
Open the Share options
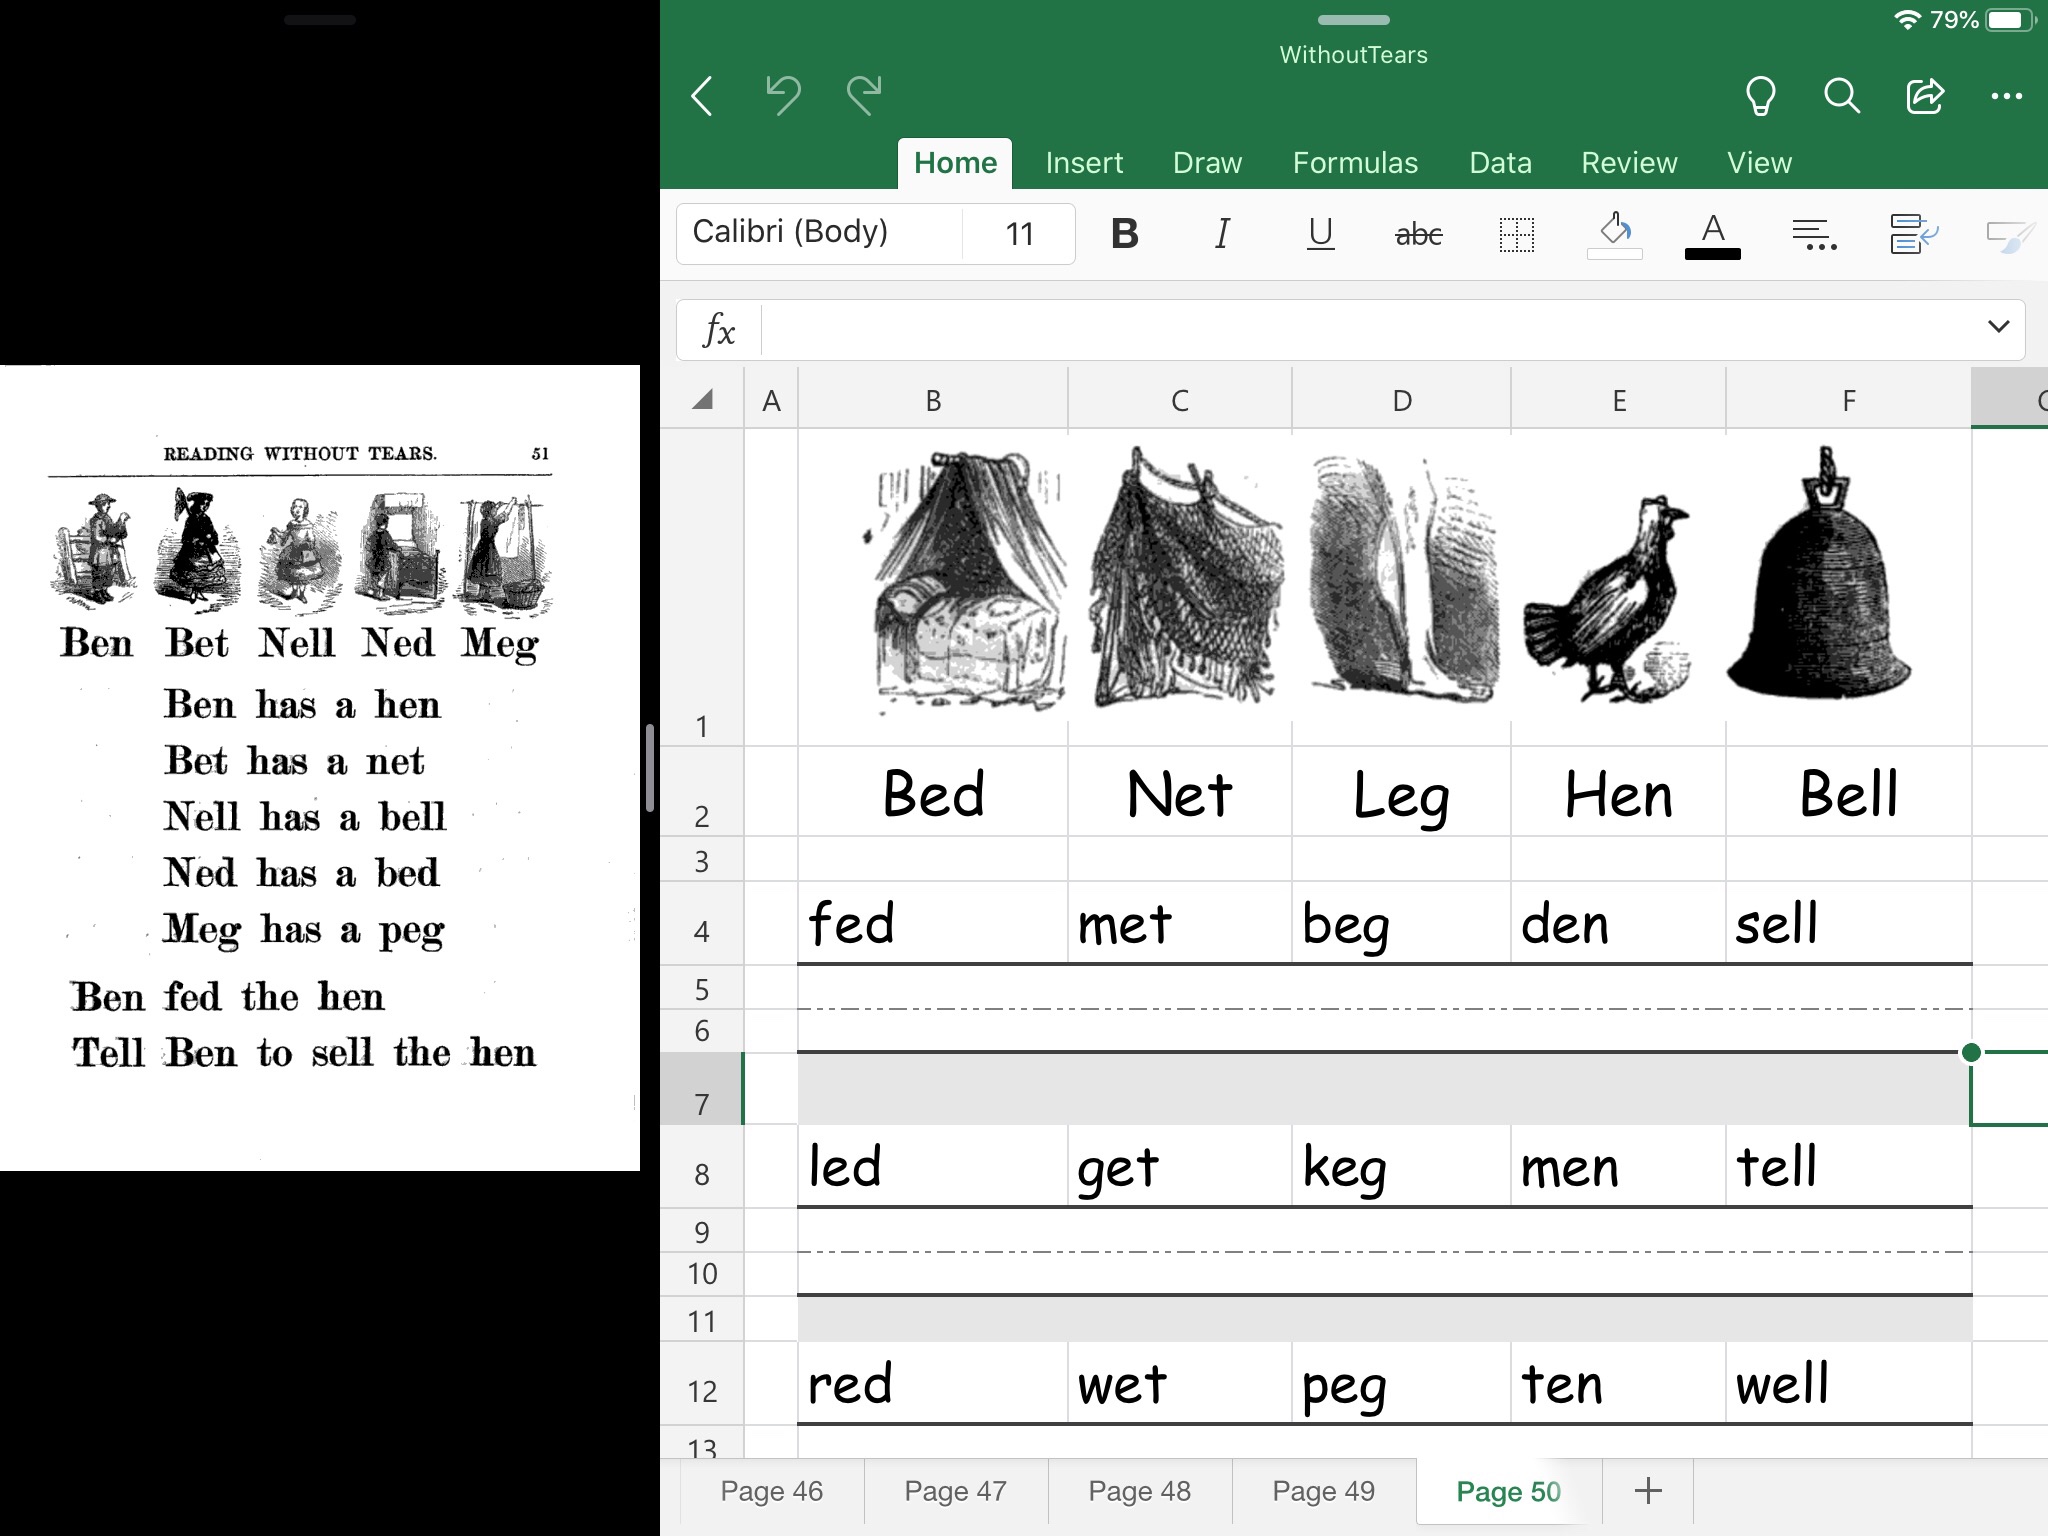tap(1924, 96)
